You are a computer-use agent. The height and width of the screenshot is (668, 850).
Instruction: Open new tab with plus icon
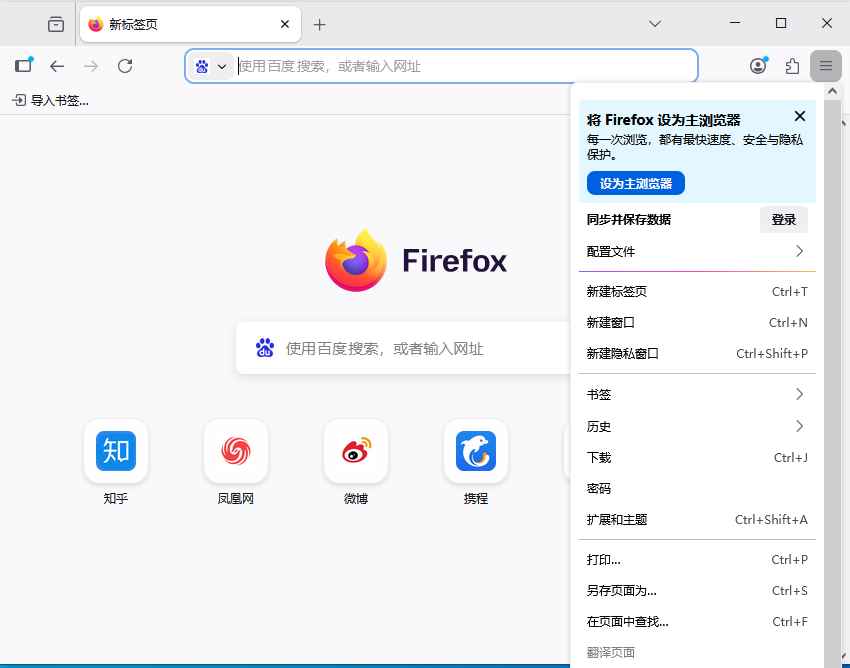(319, 24)
